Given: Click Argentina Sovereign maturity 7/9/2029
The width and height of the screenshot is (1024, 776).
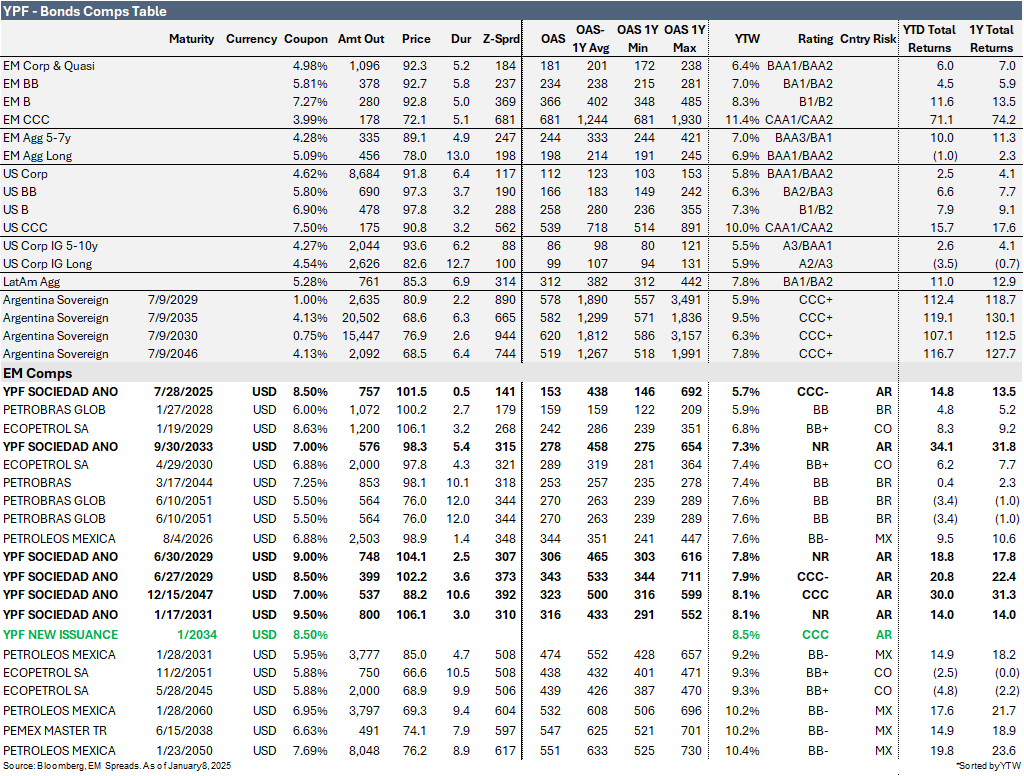Looking at the screenshot, I should click(173, 300).
